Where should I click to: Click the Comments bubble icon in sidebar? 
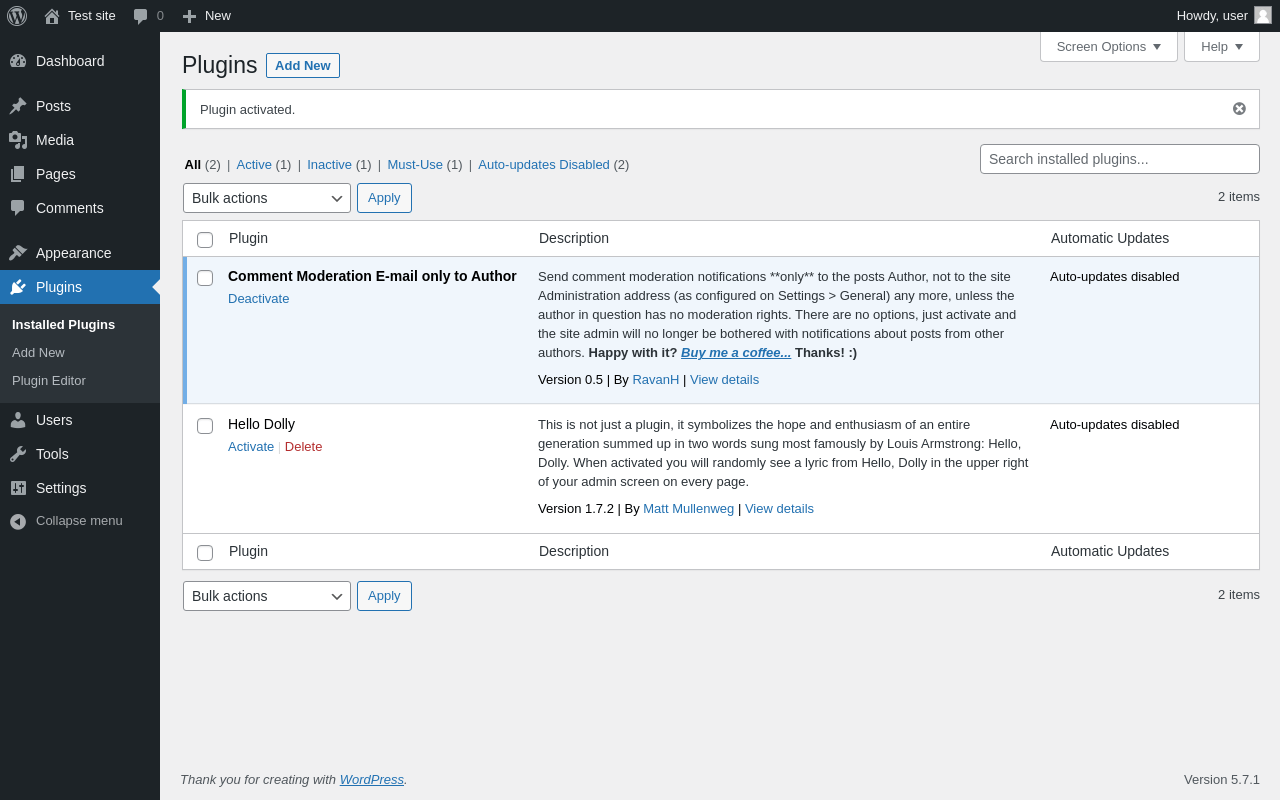(18, 208)
